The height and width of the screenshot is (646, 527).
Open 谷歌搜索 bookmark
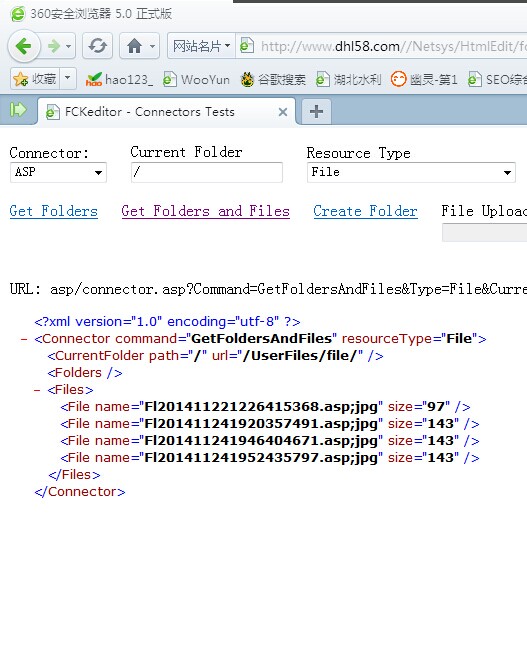click(273, 79)
